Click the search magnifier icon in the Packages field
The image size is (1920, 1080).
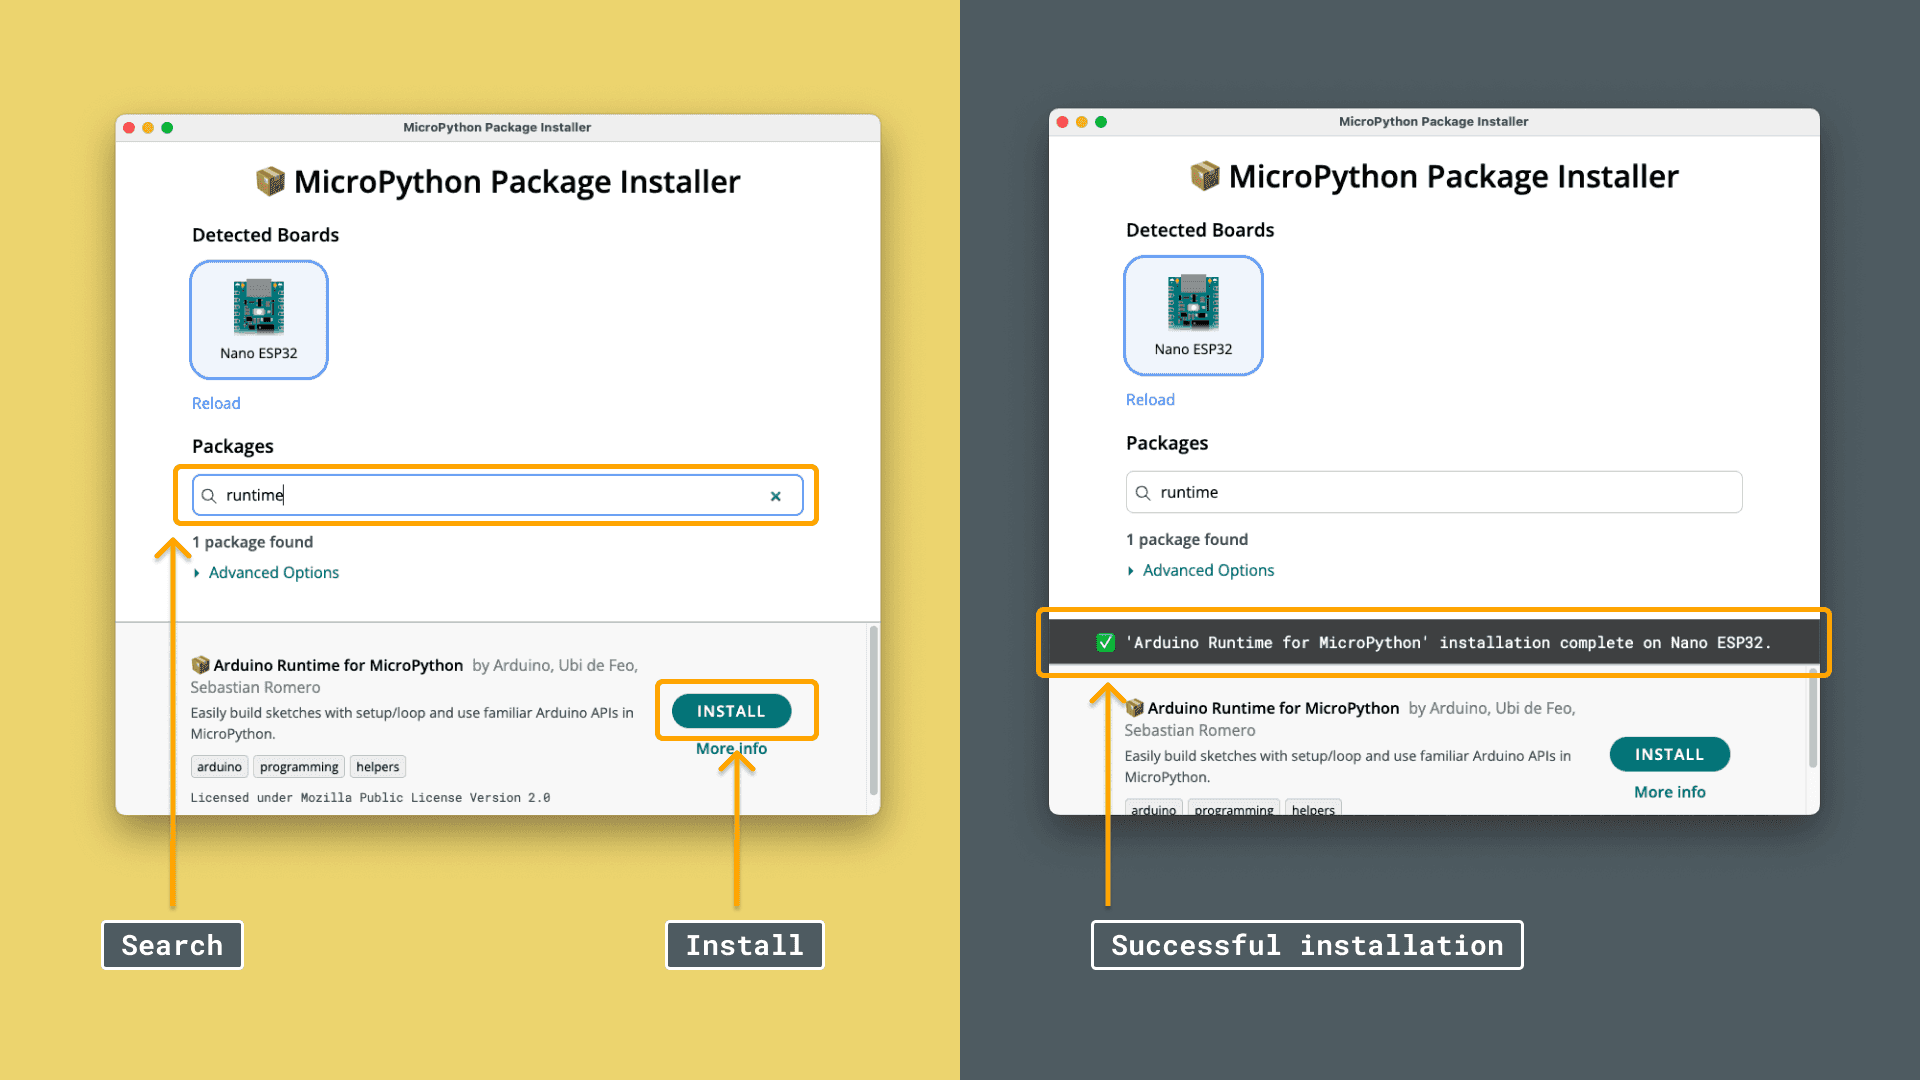[x=208, y=495]
